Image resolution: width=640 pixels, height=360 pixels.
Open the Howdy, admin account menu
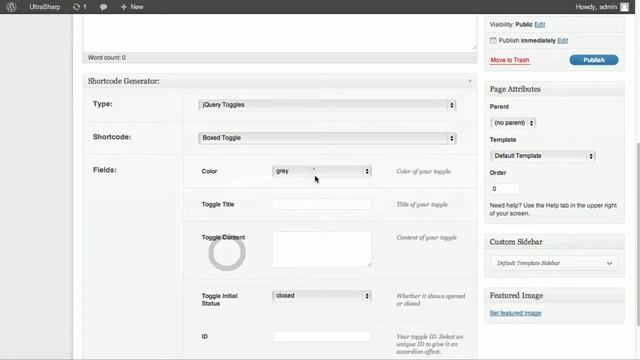602,7
